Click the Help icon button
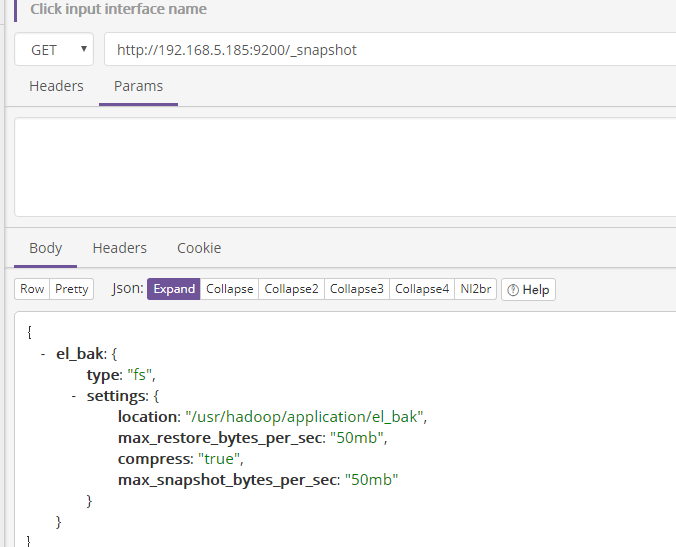The height and width of the screenshot is (547, 676). click(x=528, y=289)
